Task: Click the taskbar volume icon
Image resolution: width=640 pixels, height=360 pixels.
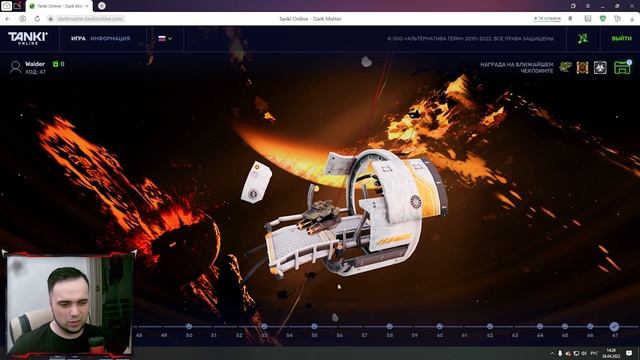Action: pos(584,353)
